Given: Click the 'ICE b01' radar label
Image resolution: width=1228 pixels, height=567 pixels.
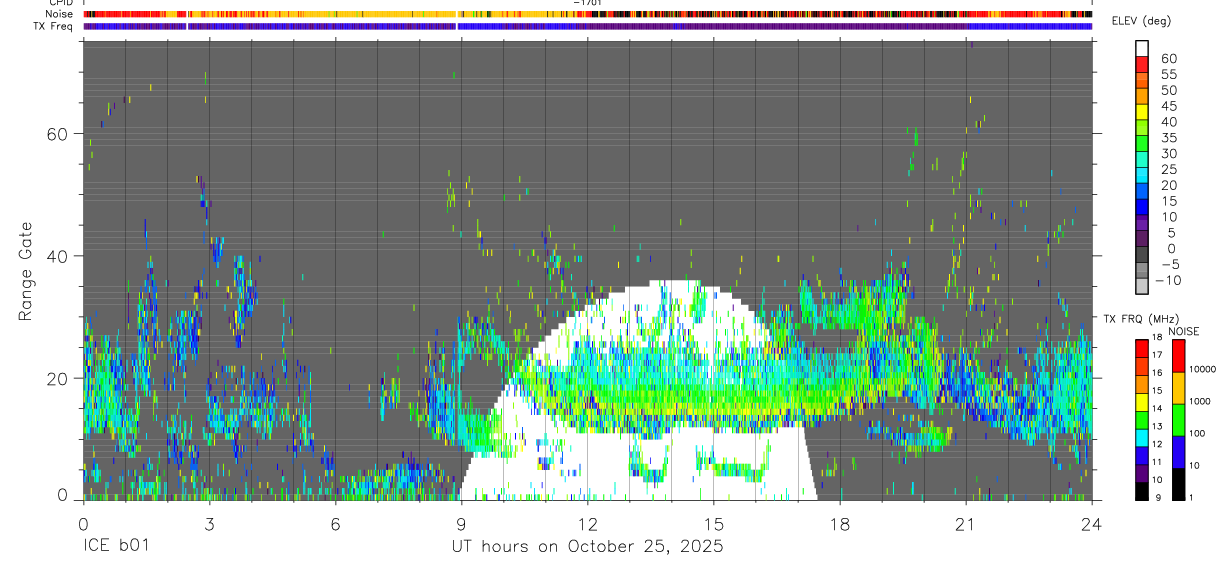Looking at the screenshot, I should (x=116, y=546).
